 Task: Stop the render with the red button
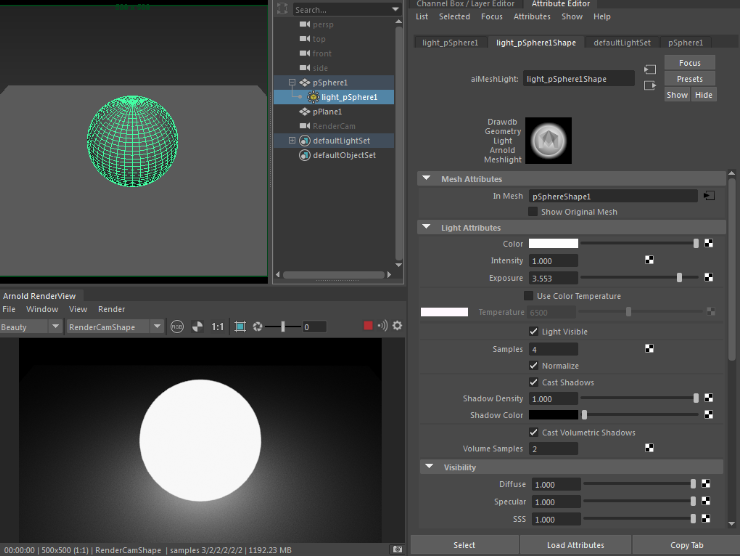368,326
